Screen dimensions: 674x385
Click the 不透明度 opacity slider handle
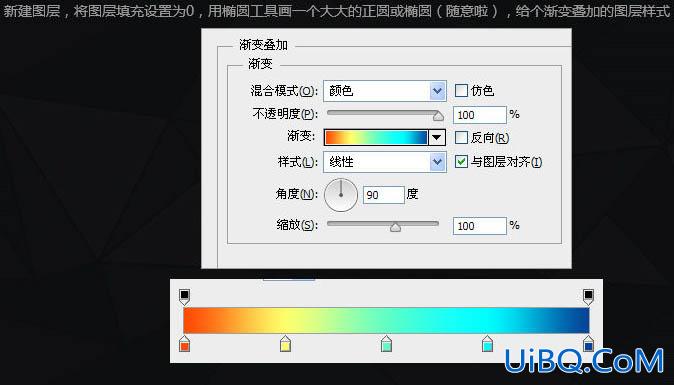(438, 116)
